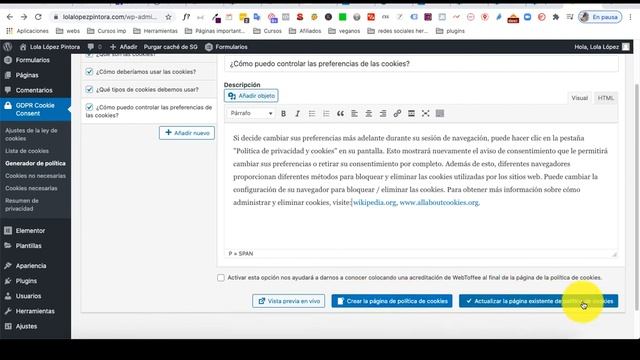Viewport: 640px width, 360px height.
Task: Insert the Read More tag
Action: pos(411,113)
